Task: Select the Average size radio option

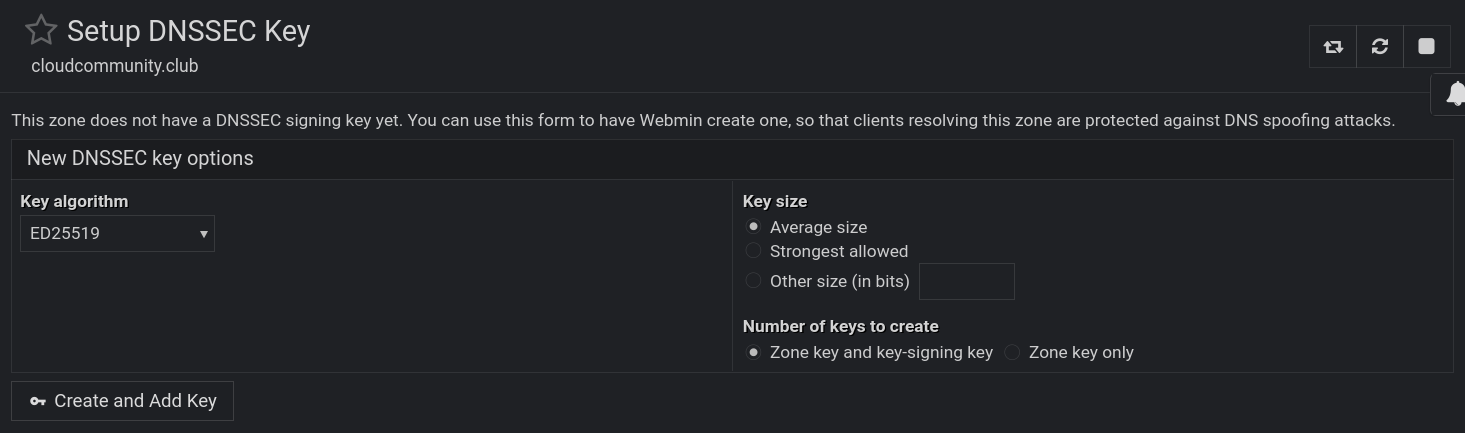Action: [754, 227]
